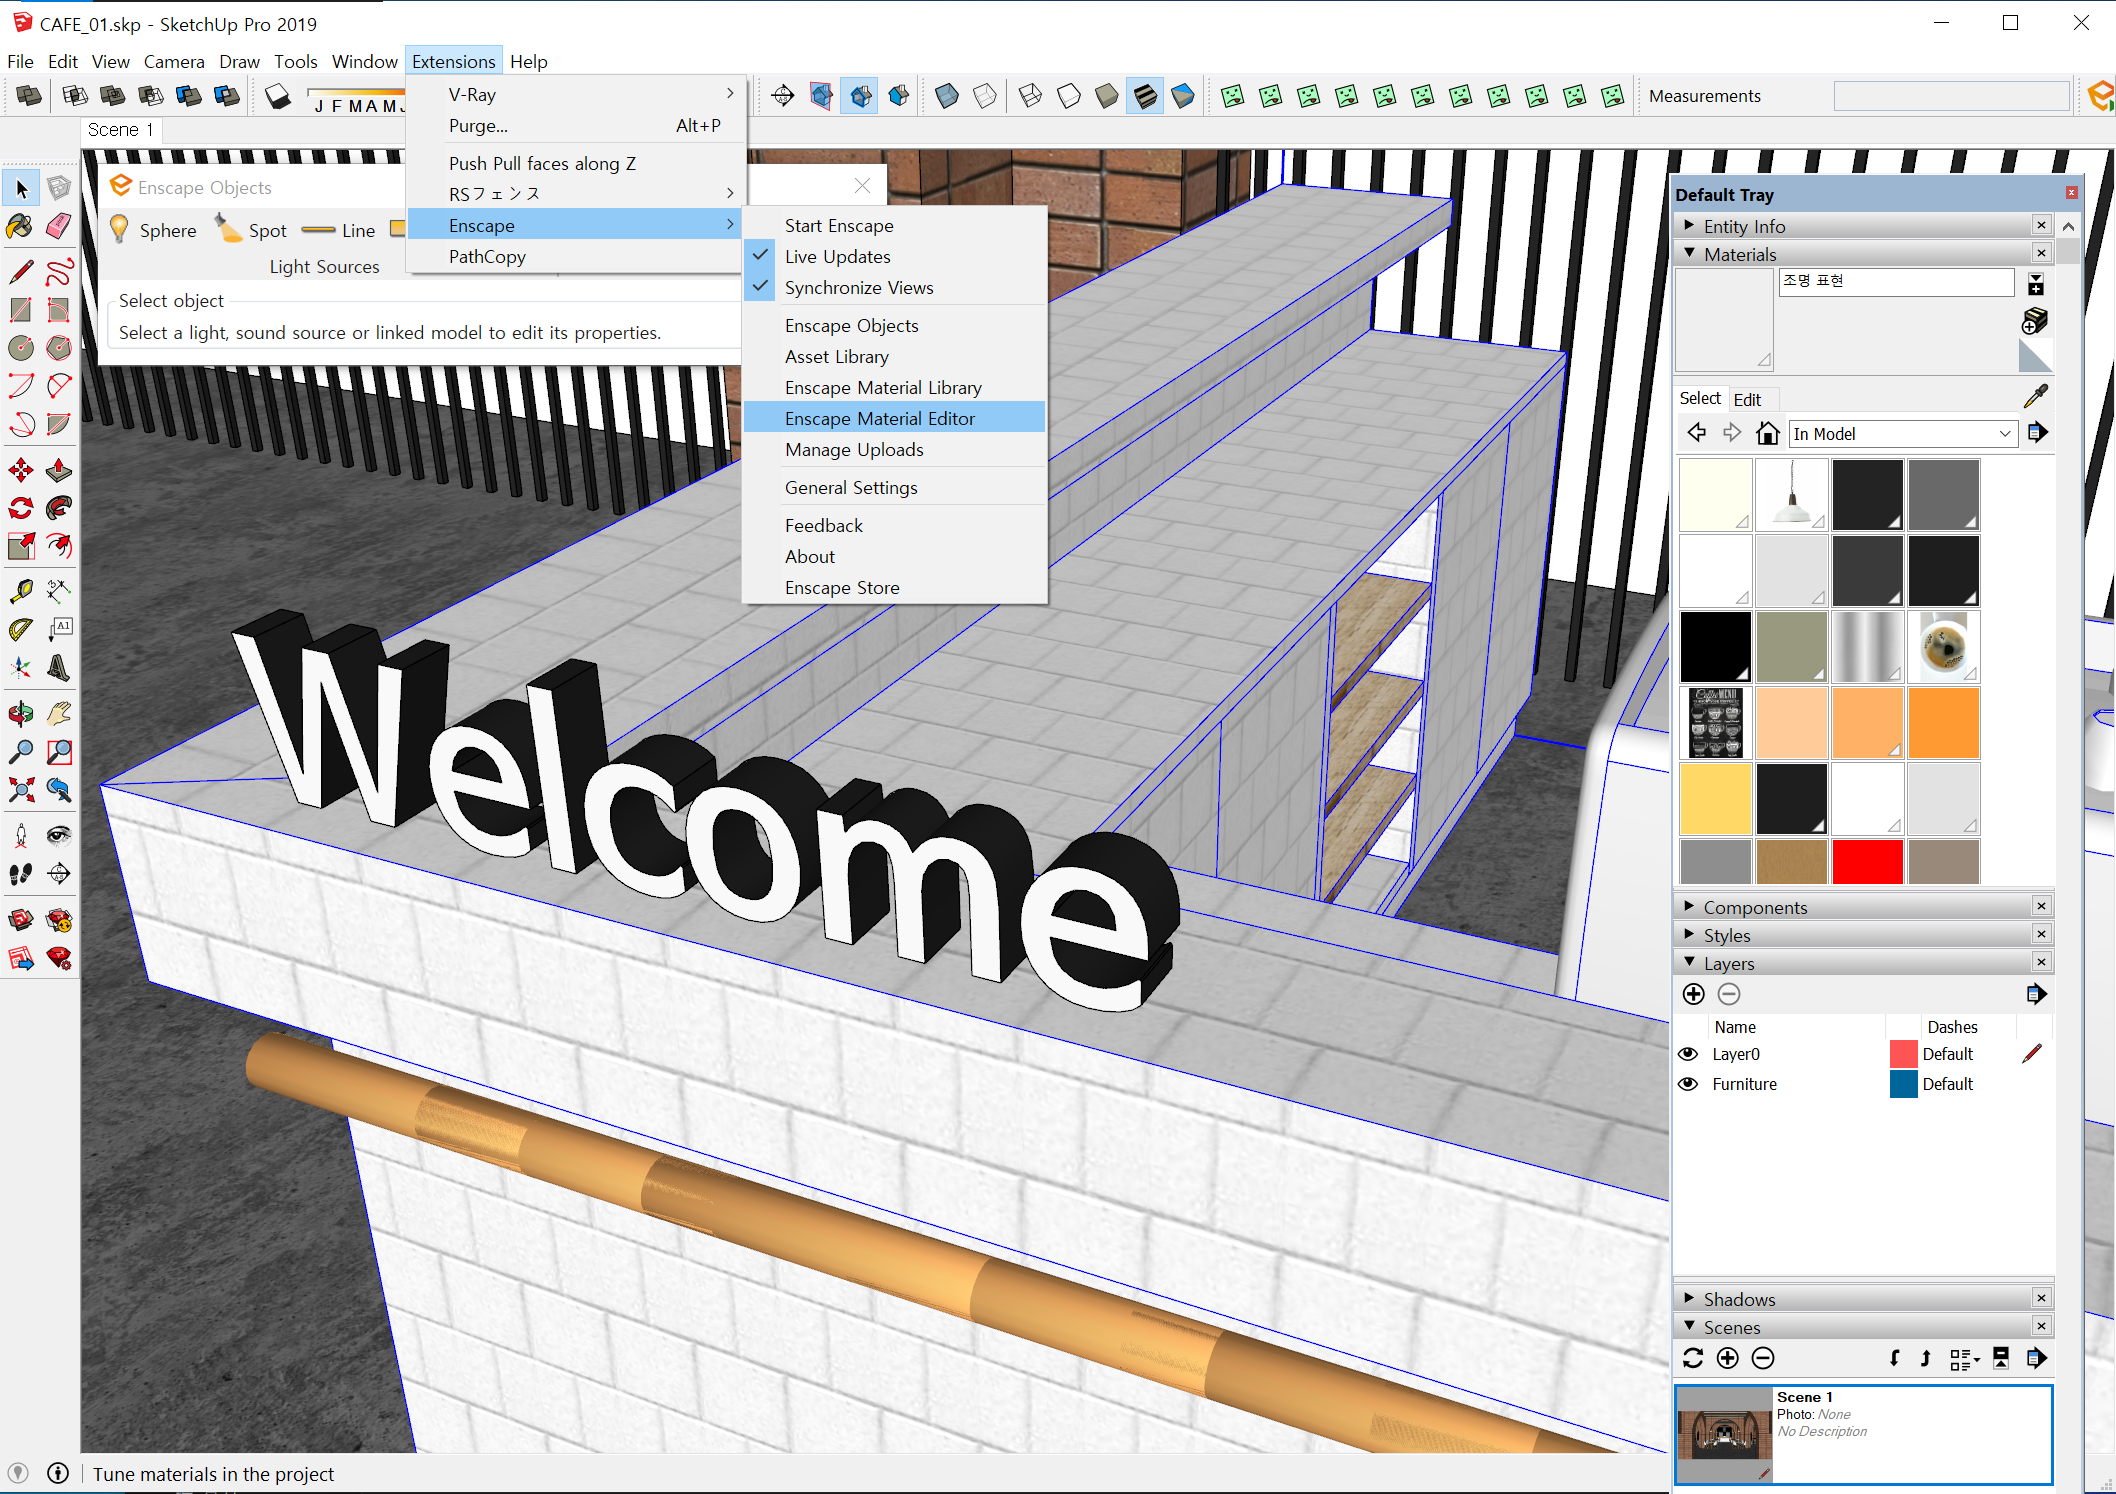
Task: Hide Layer0 with its eye icon
Action: (1689, 1054)
